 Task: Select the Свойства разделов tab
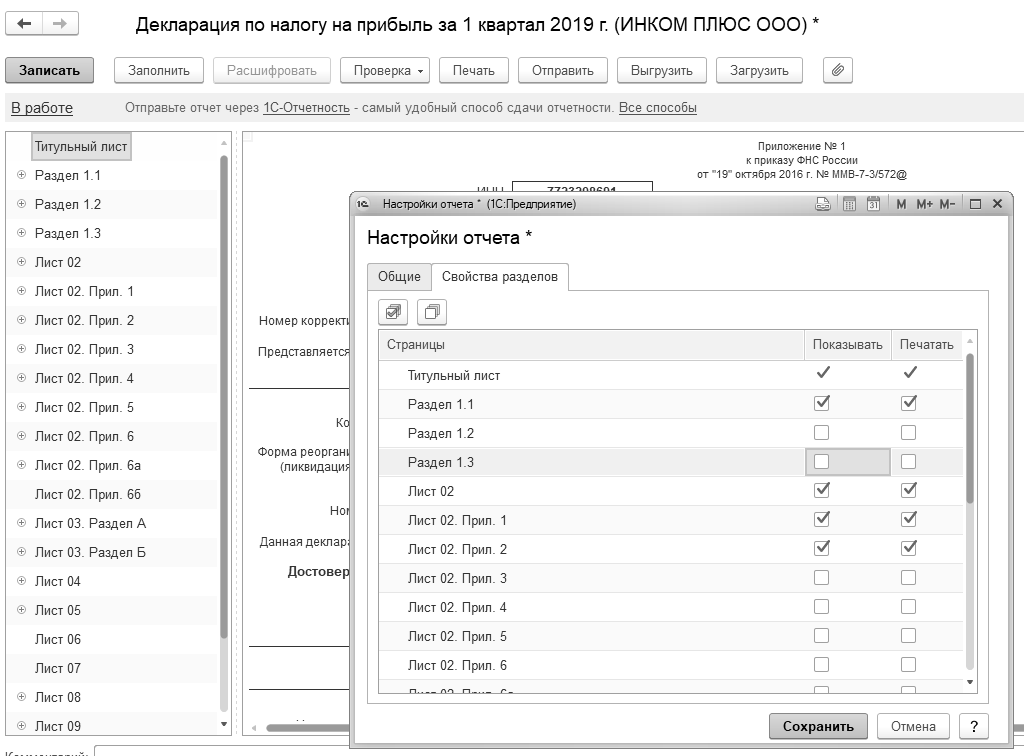coord(500,277)
